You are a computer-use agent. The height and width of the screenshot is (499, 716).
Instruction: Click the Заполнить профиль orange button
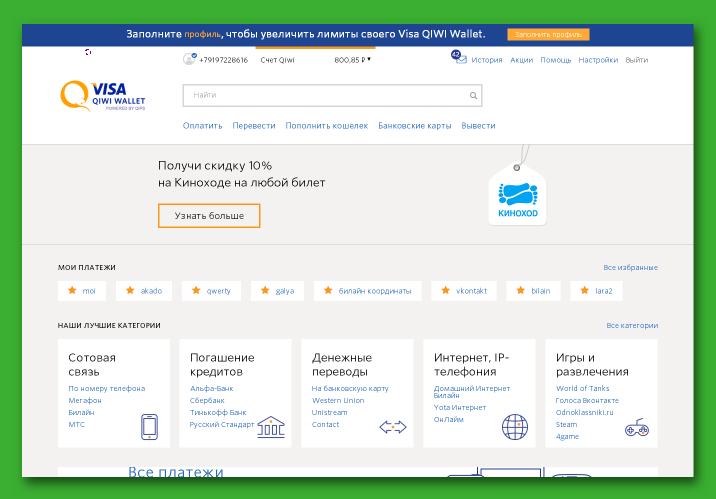click(x=548, y=35)
